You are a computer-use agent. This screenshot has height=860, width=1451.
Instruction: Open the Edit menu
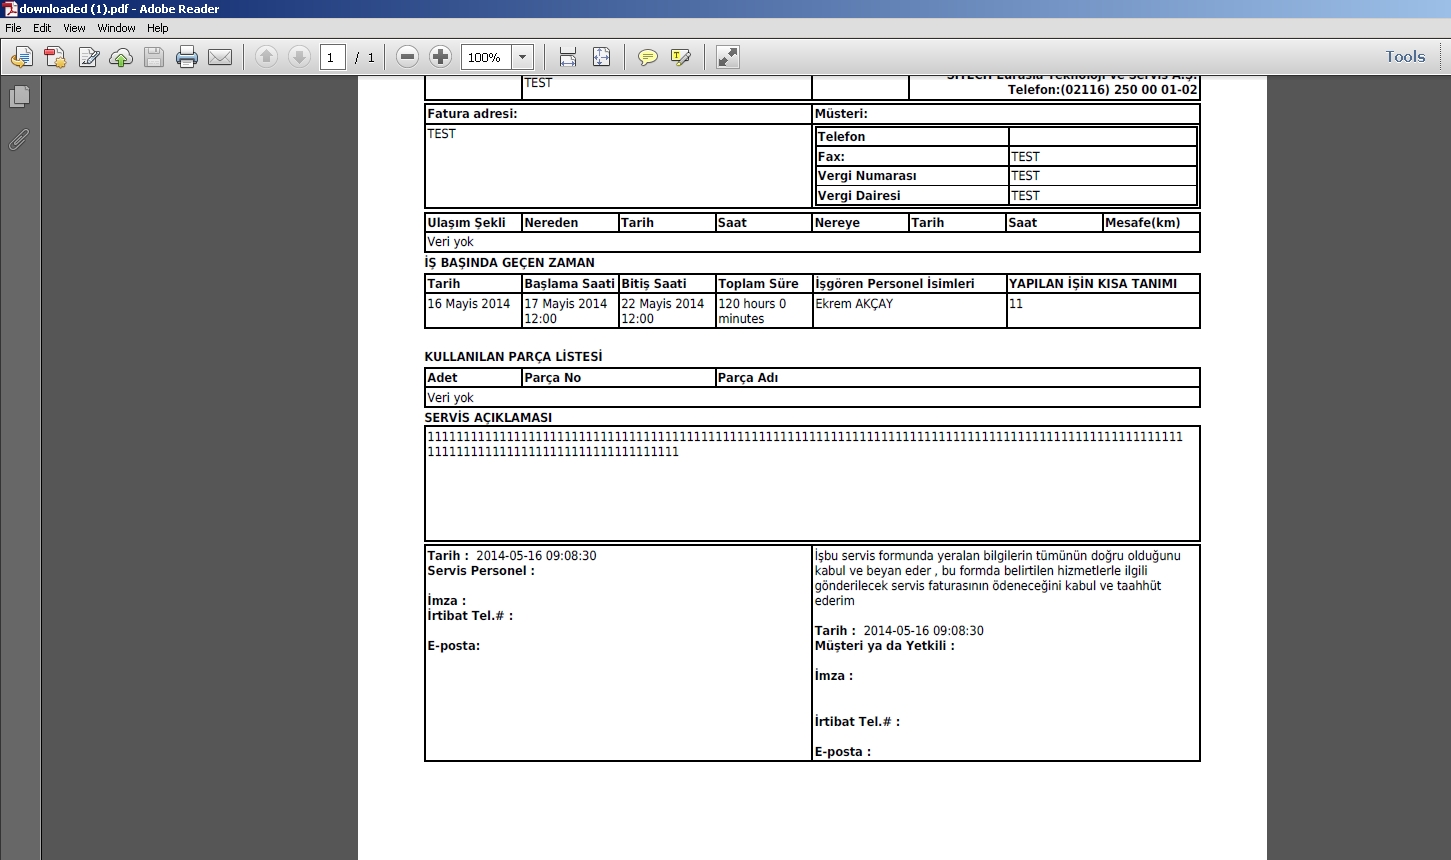[42, 28]
